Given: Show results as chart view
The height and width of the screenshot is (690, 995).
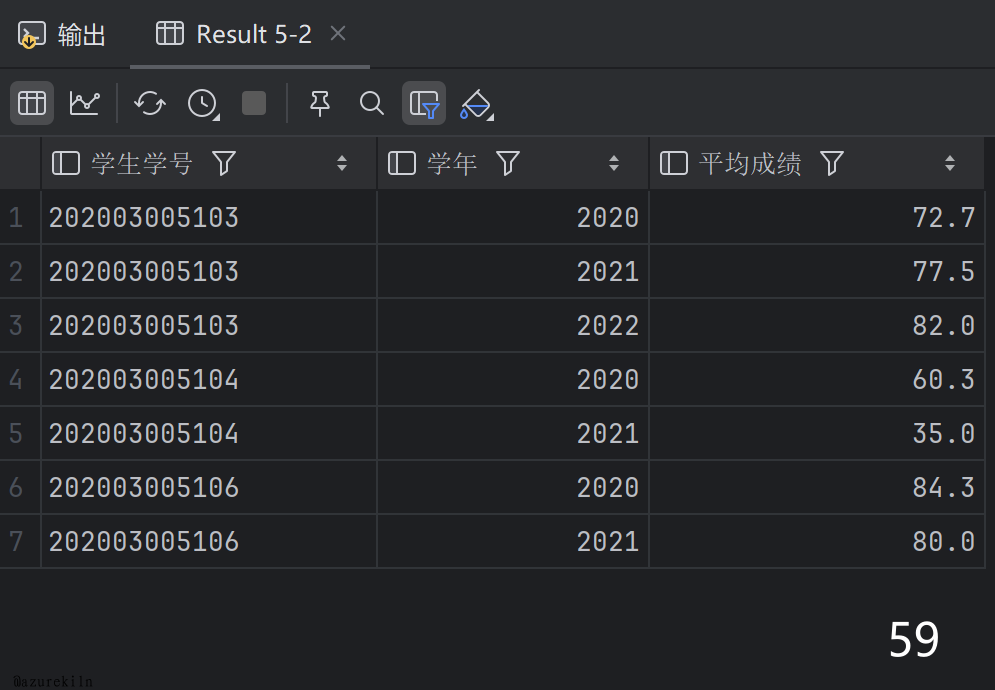Looking at the screenshot, I should point(84,103).
